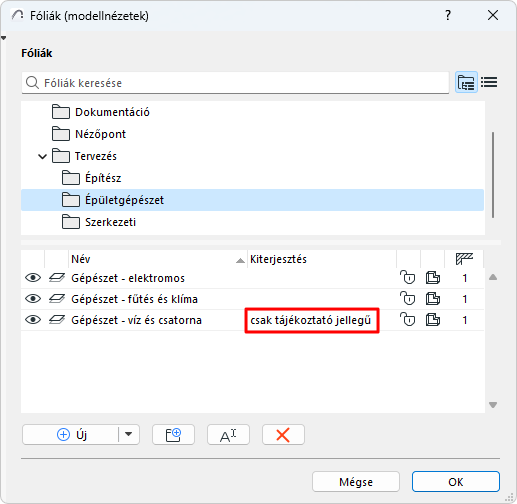Toggle solid/wireframe mode for Gépészet - elektromos
Viewport: 517px width, 504px height.
(x=433, y=278)
